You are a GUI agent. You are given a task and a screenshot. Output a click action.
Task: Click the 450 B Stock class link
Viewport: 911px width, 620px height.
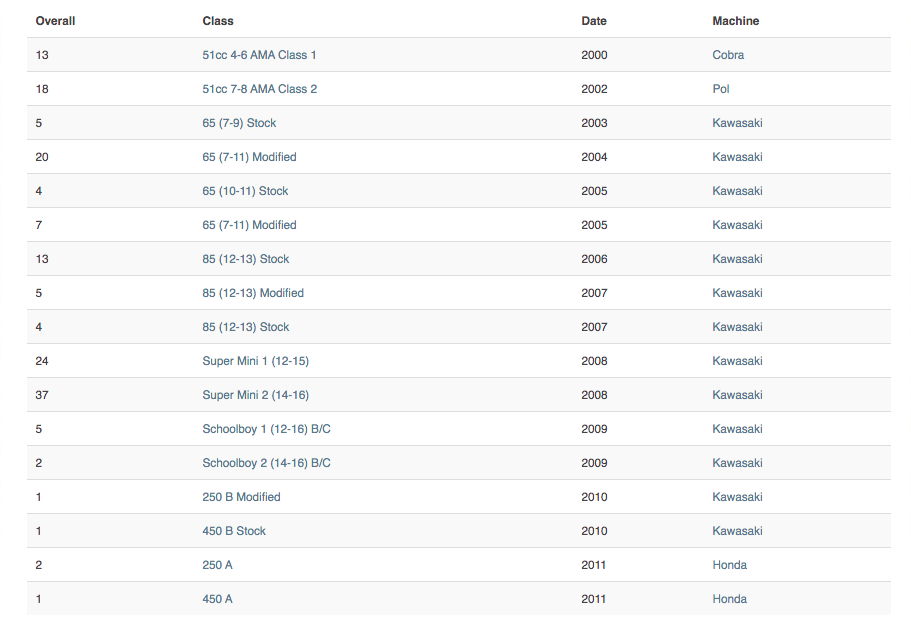(x=234, y=531)
